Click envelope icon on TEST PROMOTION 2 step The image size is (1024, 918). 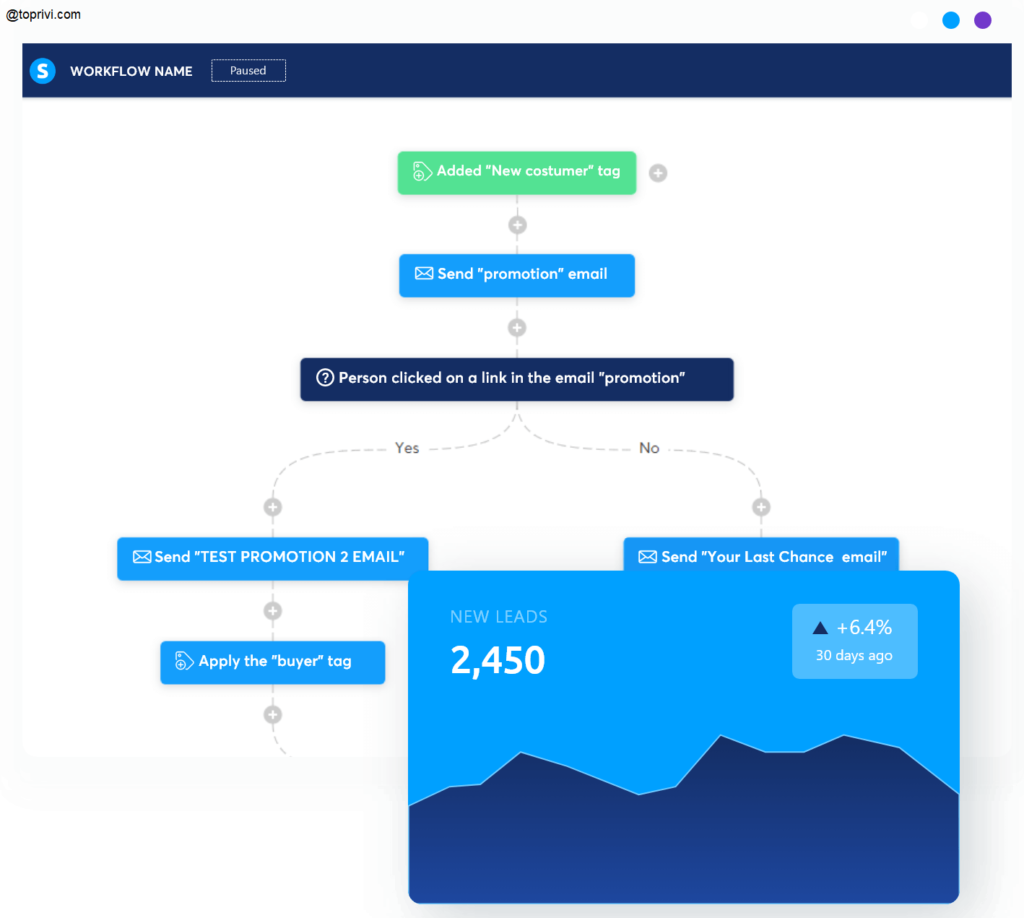142,557
